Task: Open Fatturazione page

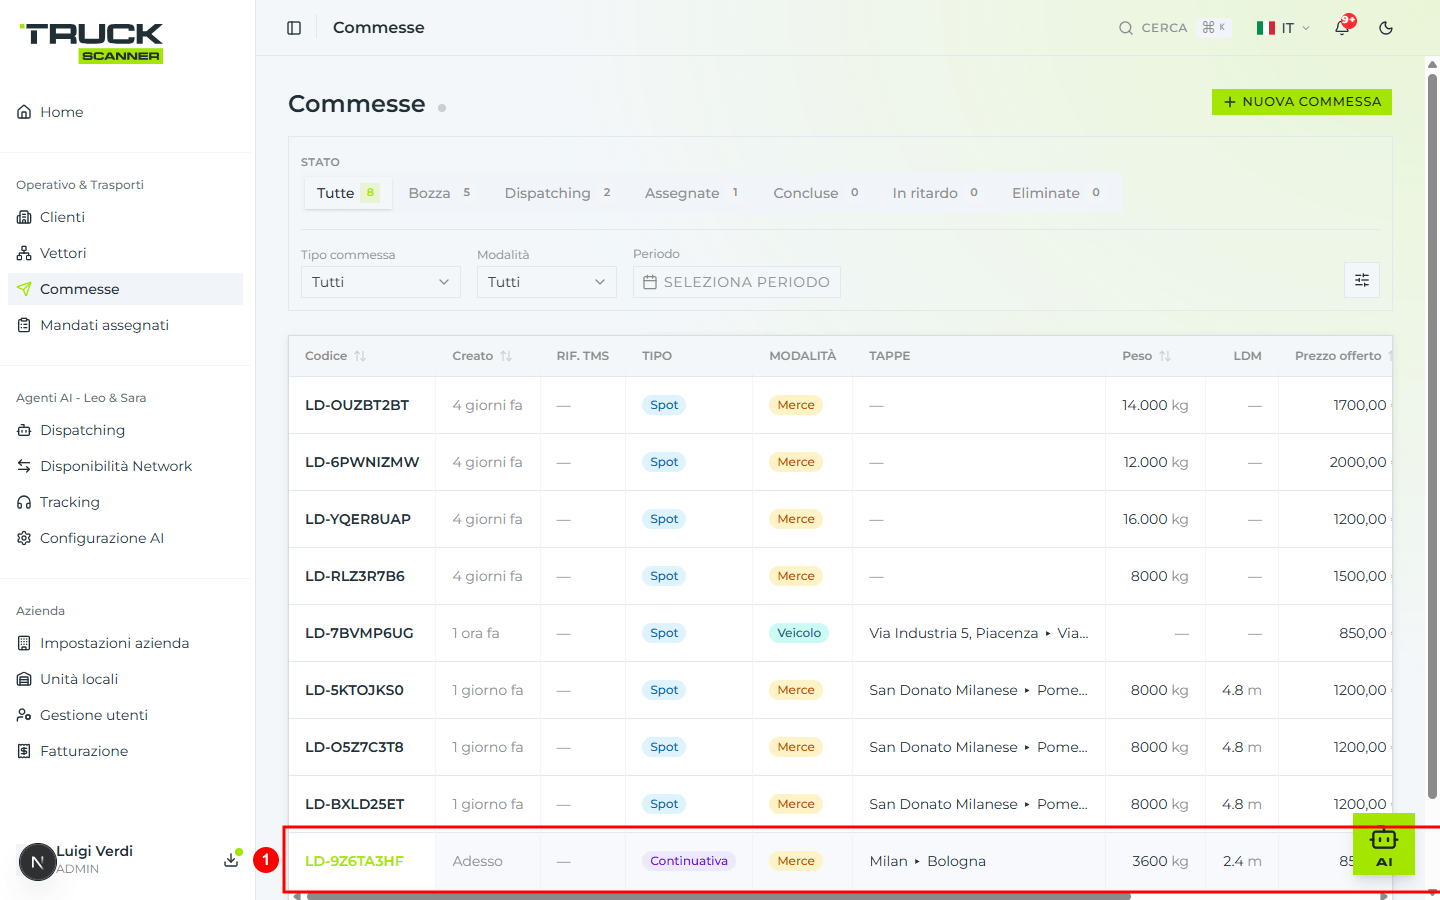Action: pyautogui.click(x=125, y=751)
